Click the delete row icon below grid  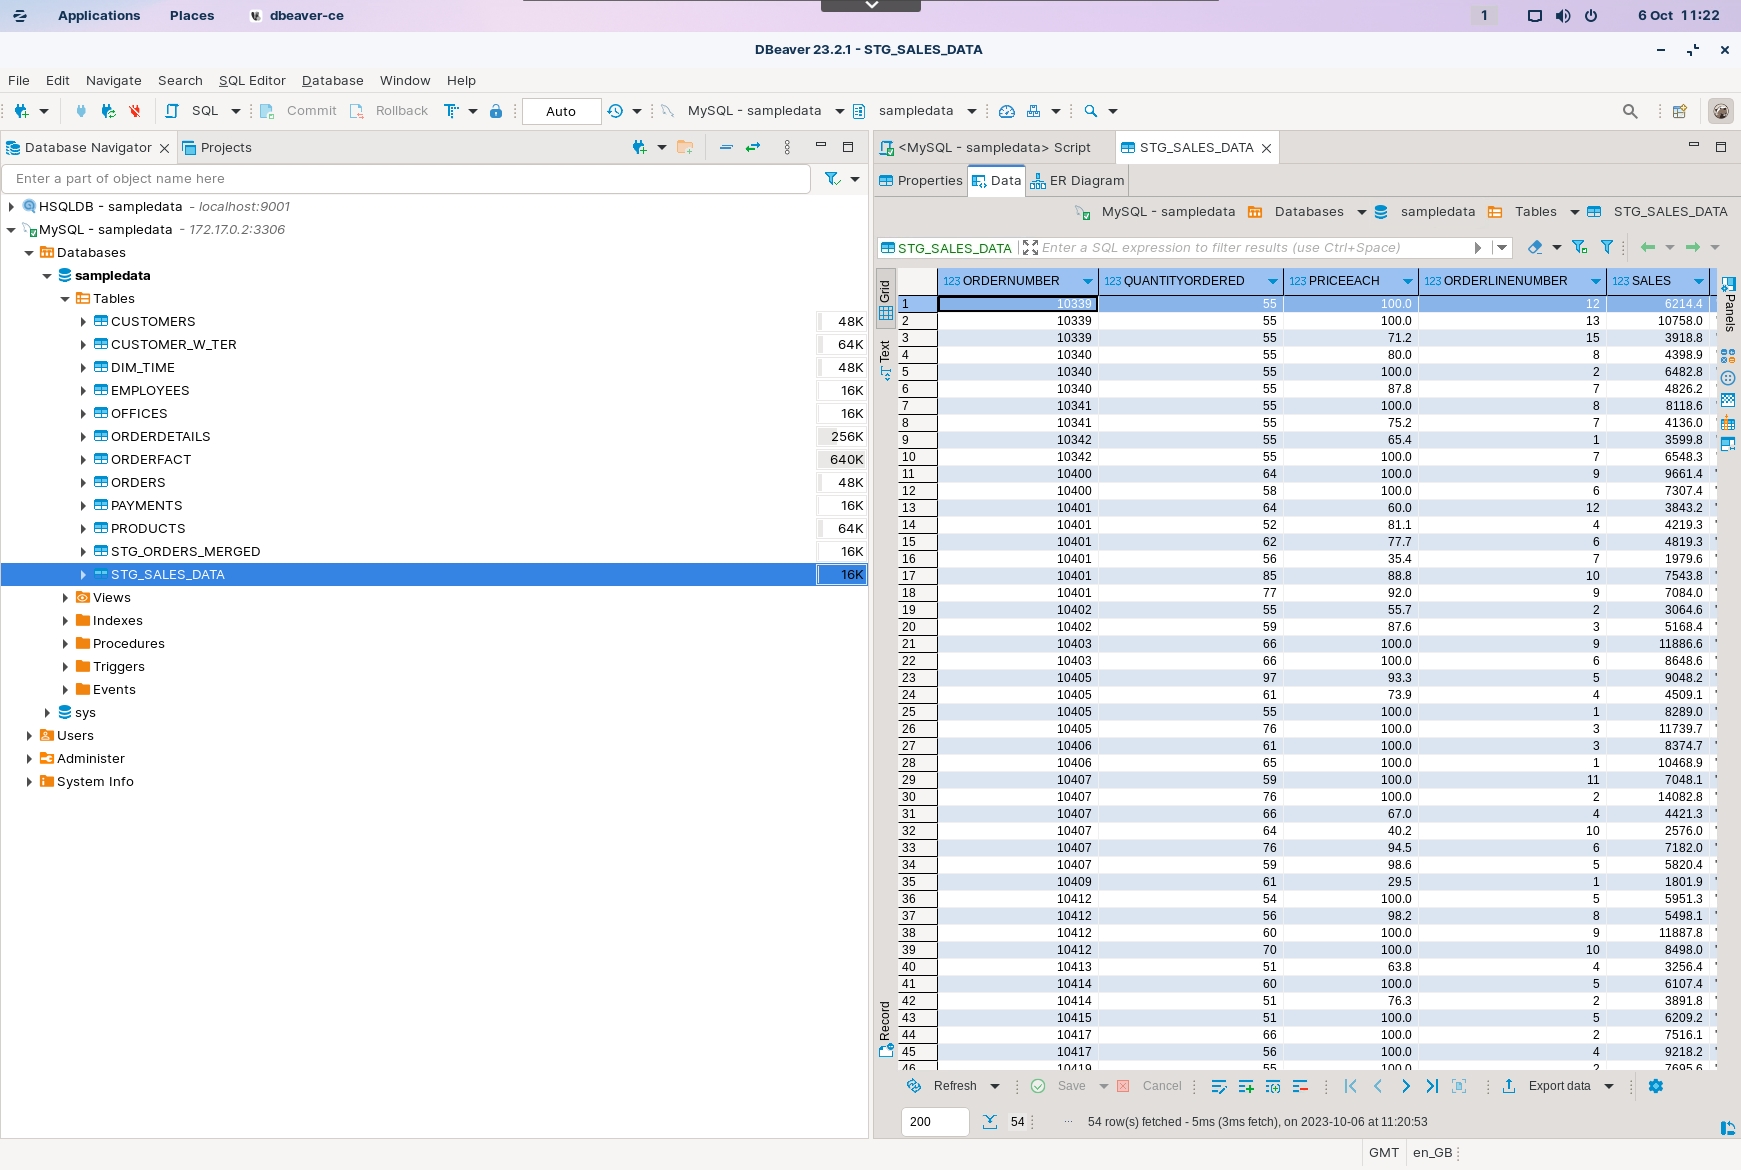coord(1300,1086)
